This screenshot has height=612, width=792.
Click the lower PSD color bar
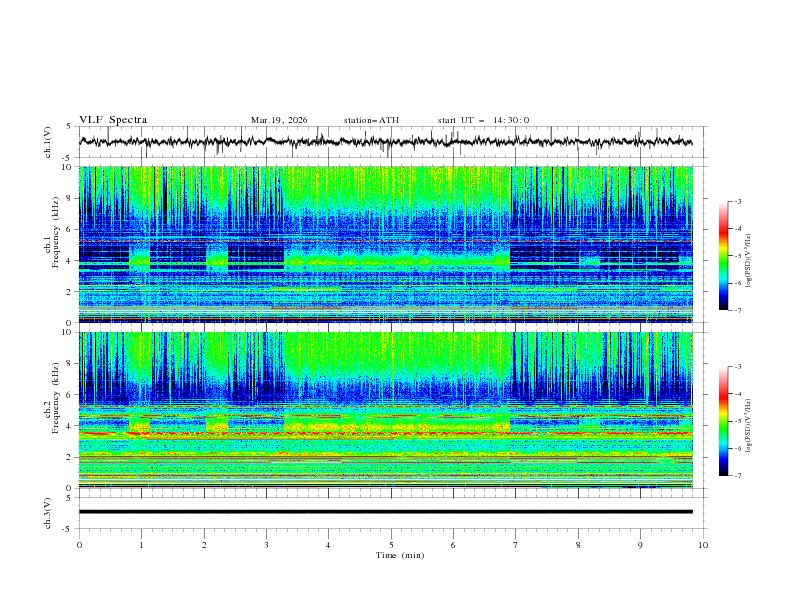723,421
